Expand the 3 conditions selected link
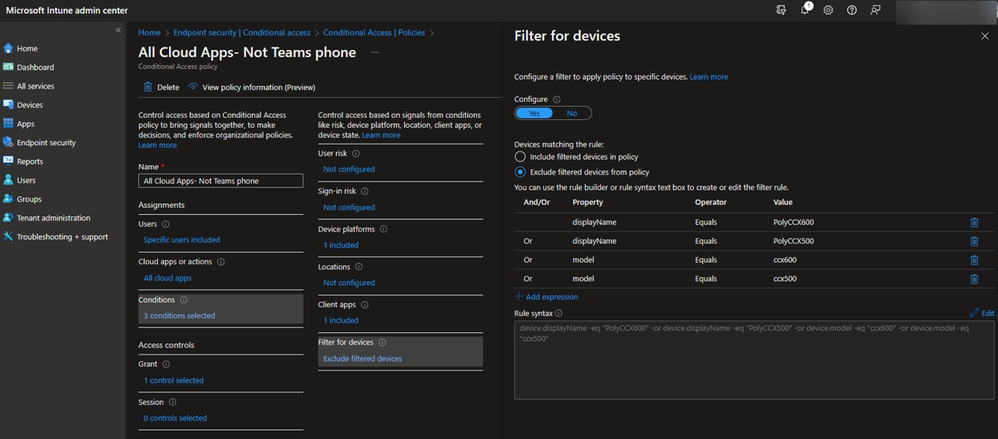This screenshot has width=998, height=439. click(179, 316)
